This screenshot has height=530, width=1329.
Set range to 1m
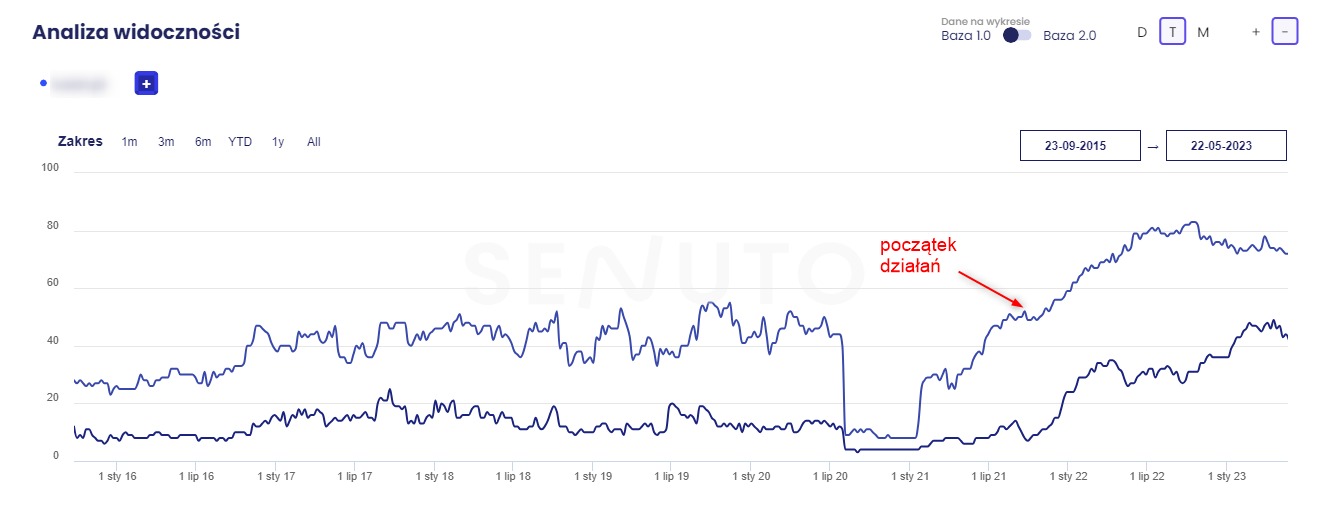pyautogui.click(x=129, y=142)
